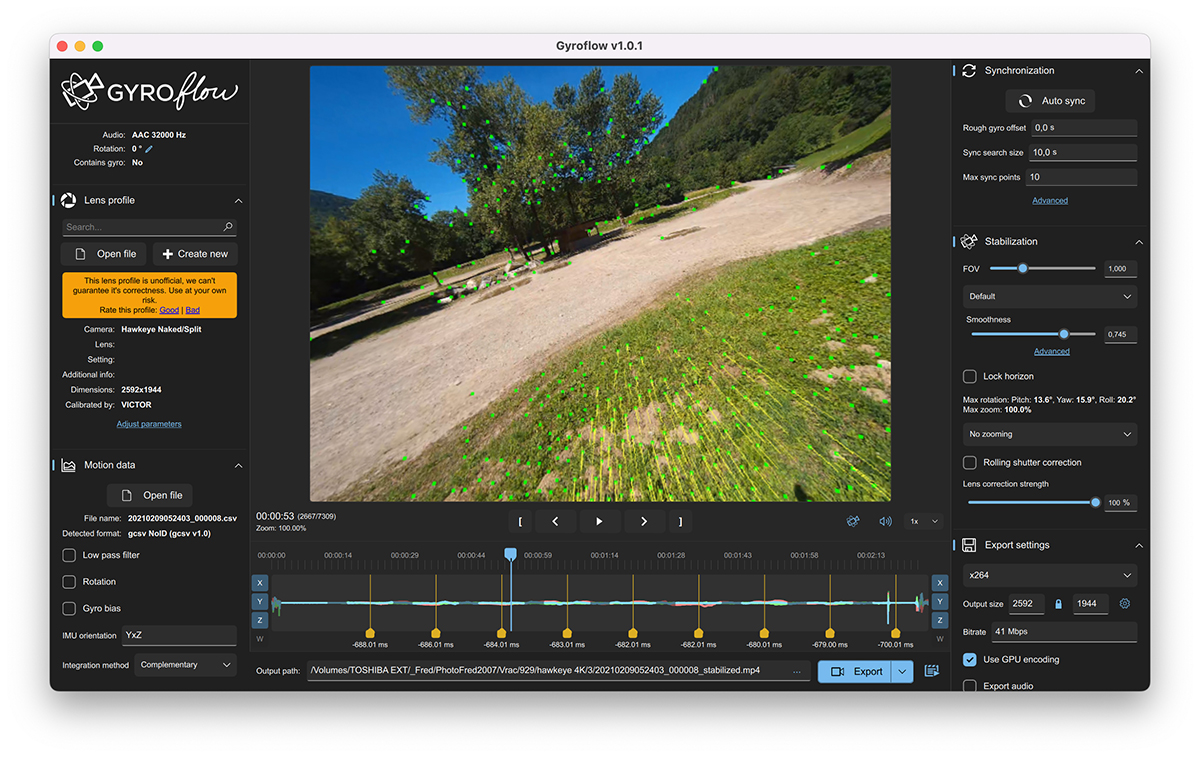The image size is (1200, 757).
Task: Uncheck Use GPU encoding
Action: [969, 659]
